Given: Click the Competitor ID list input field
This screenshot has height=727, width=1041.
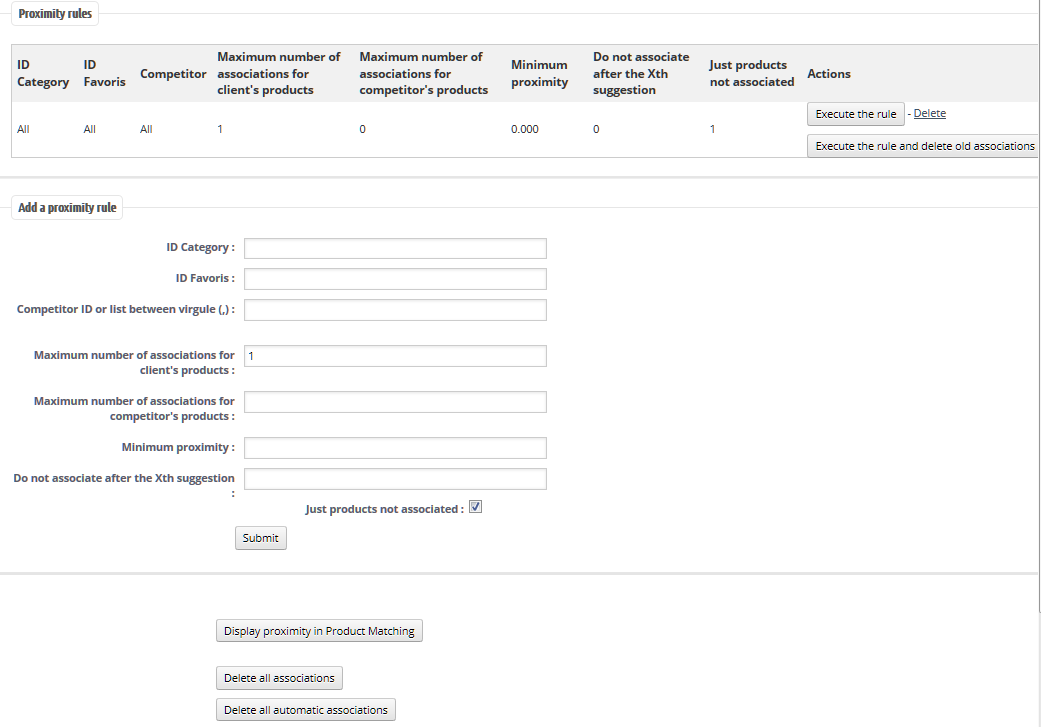Looking at the screenshot, I should click(x=395, y=310).
